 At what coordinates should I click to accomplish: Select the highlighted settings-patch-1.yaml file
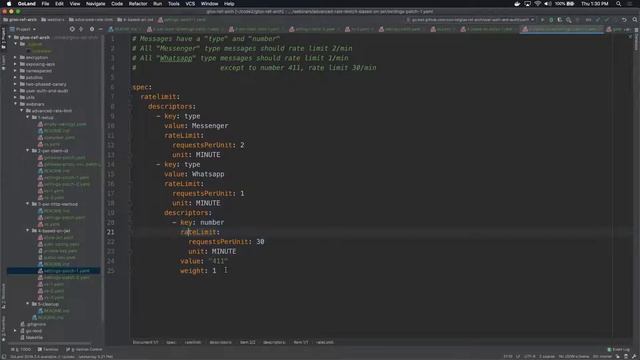point(53,271)
